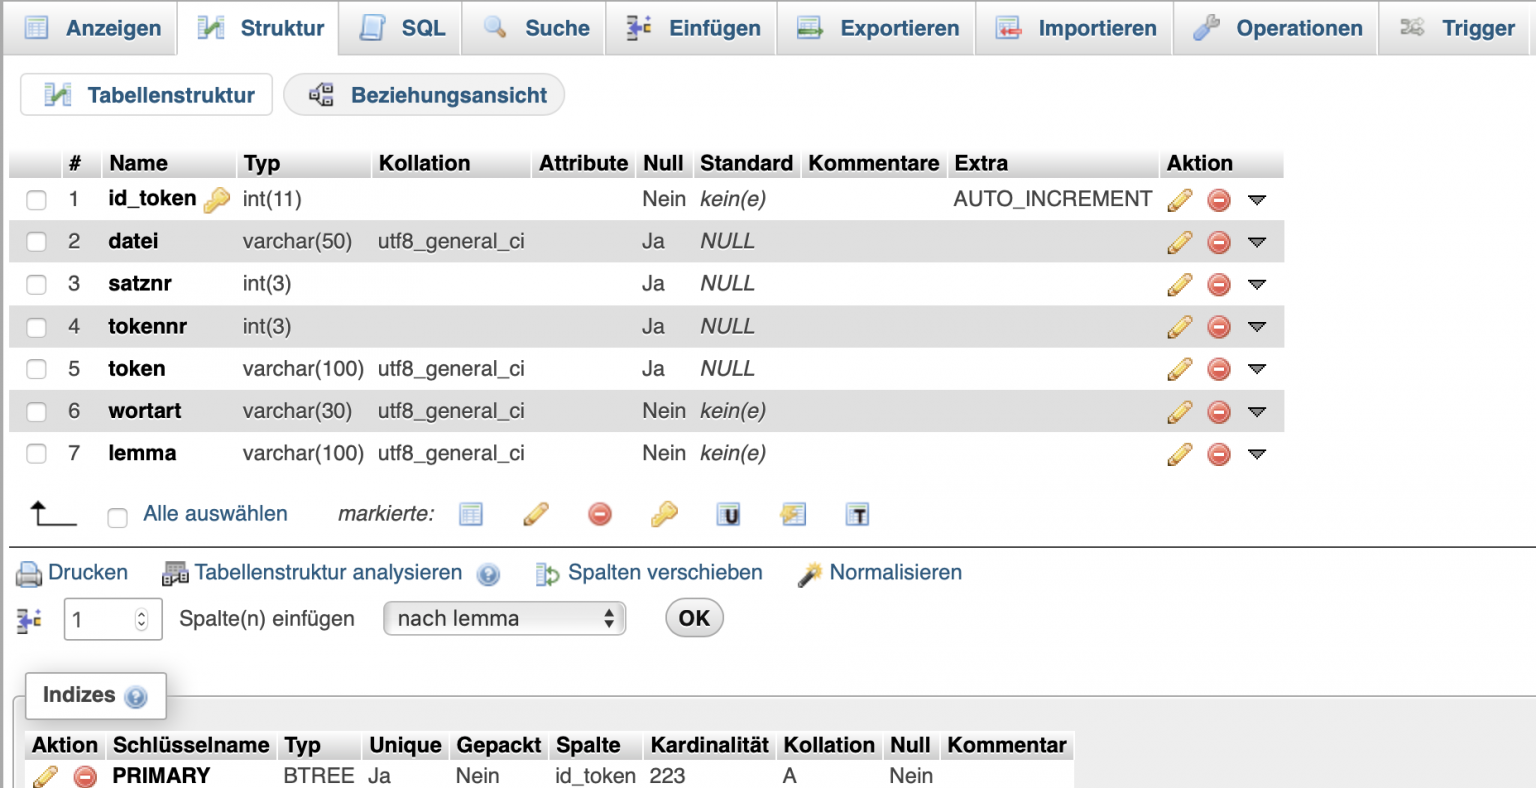Select the checkbox for row lemma
Viewport: 1536px width, 788px height.
coord(36,453)
